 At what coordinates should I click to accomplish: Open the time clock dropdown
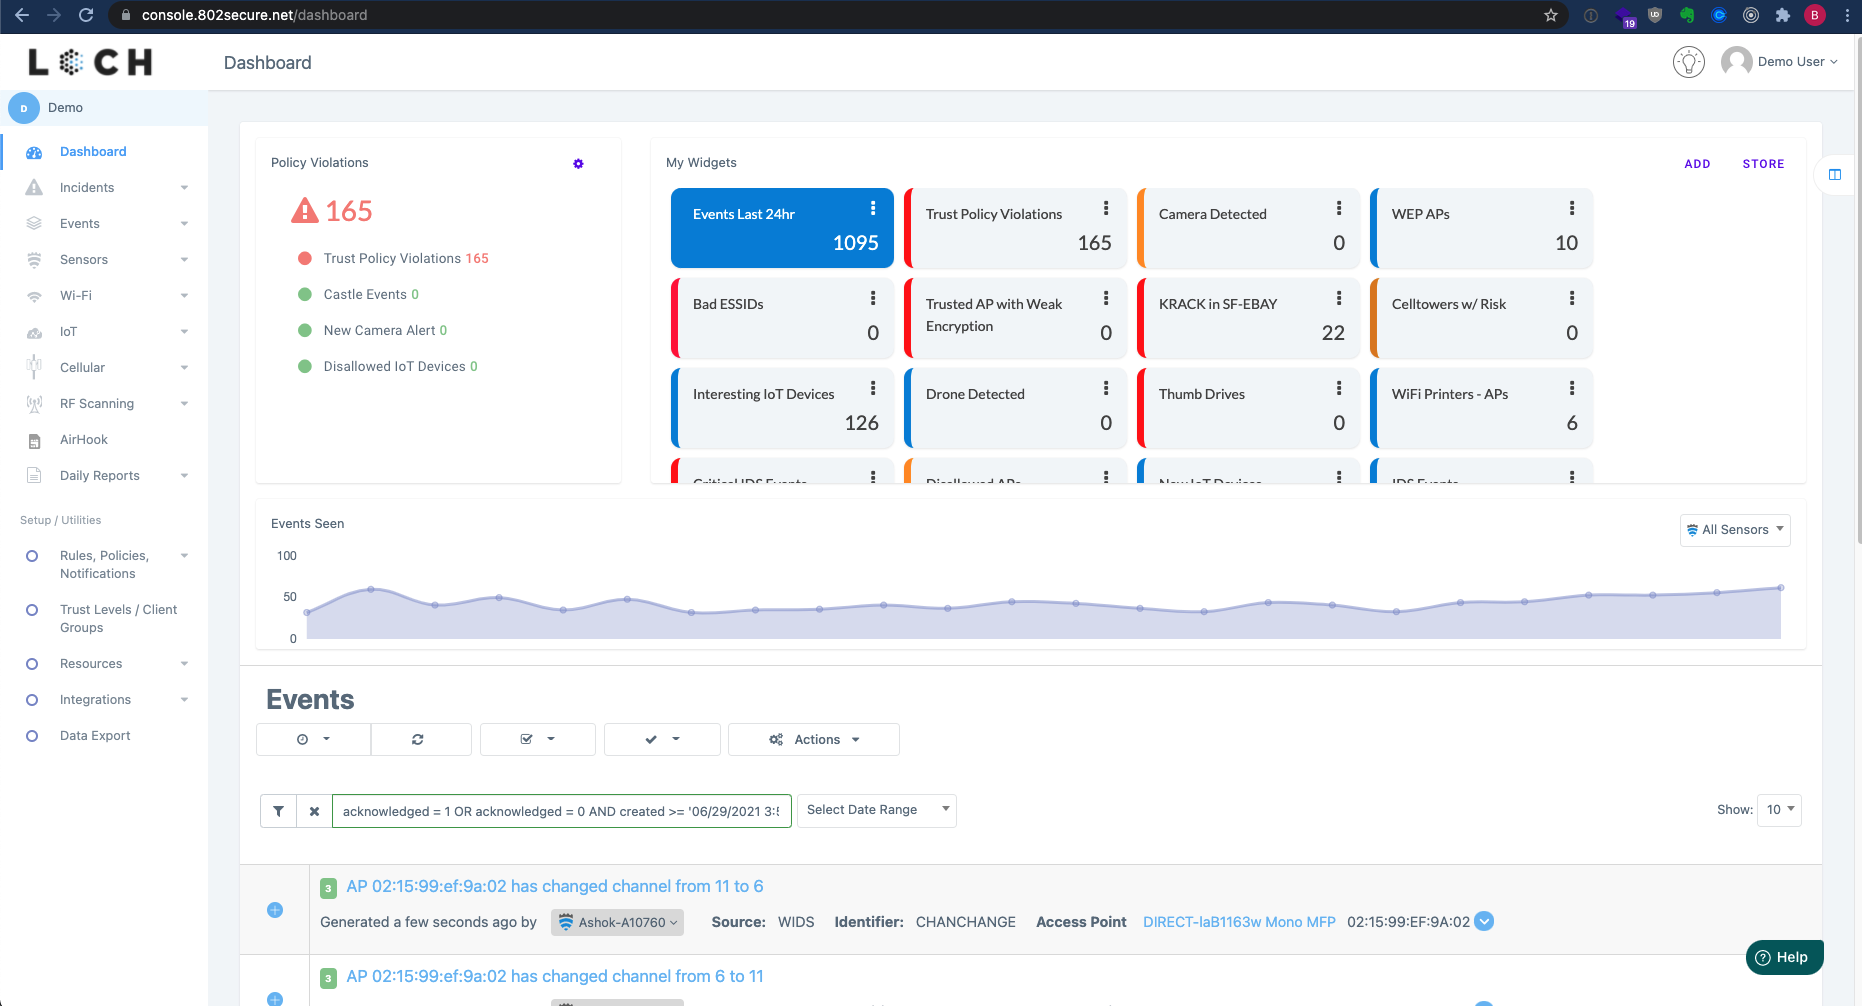[x=313, y=740]
